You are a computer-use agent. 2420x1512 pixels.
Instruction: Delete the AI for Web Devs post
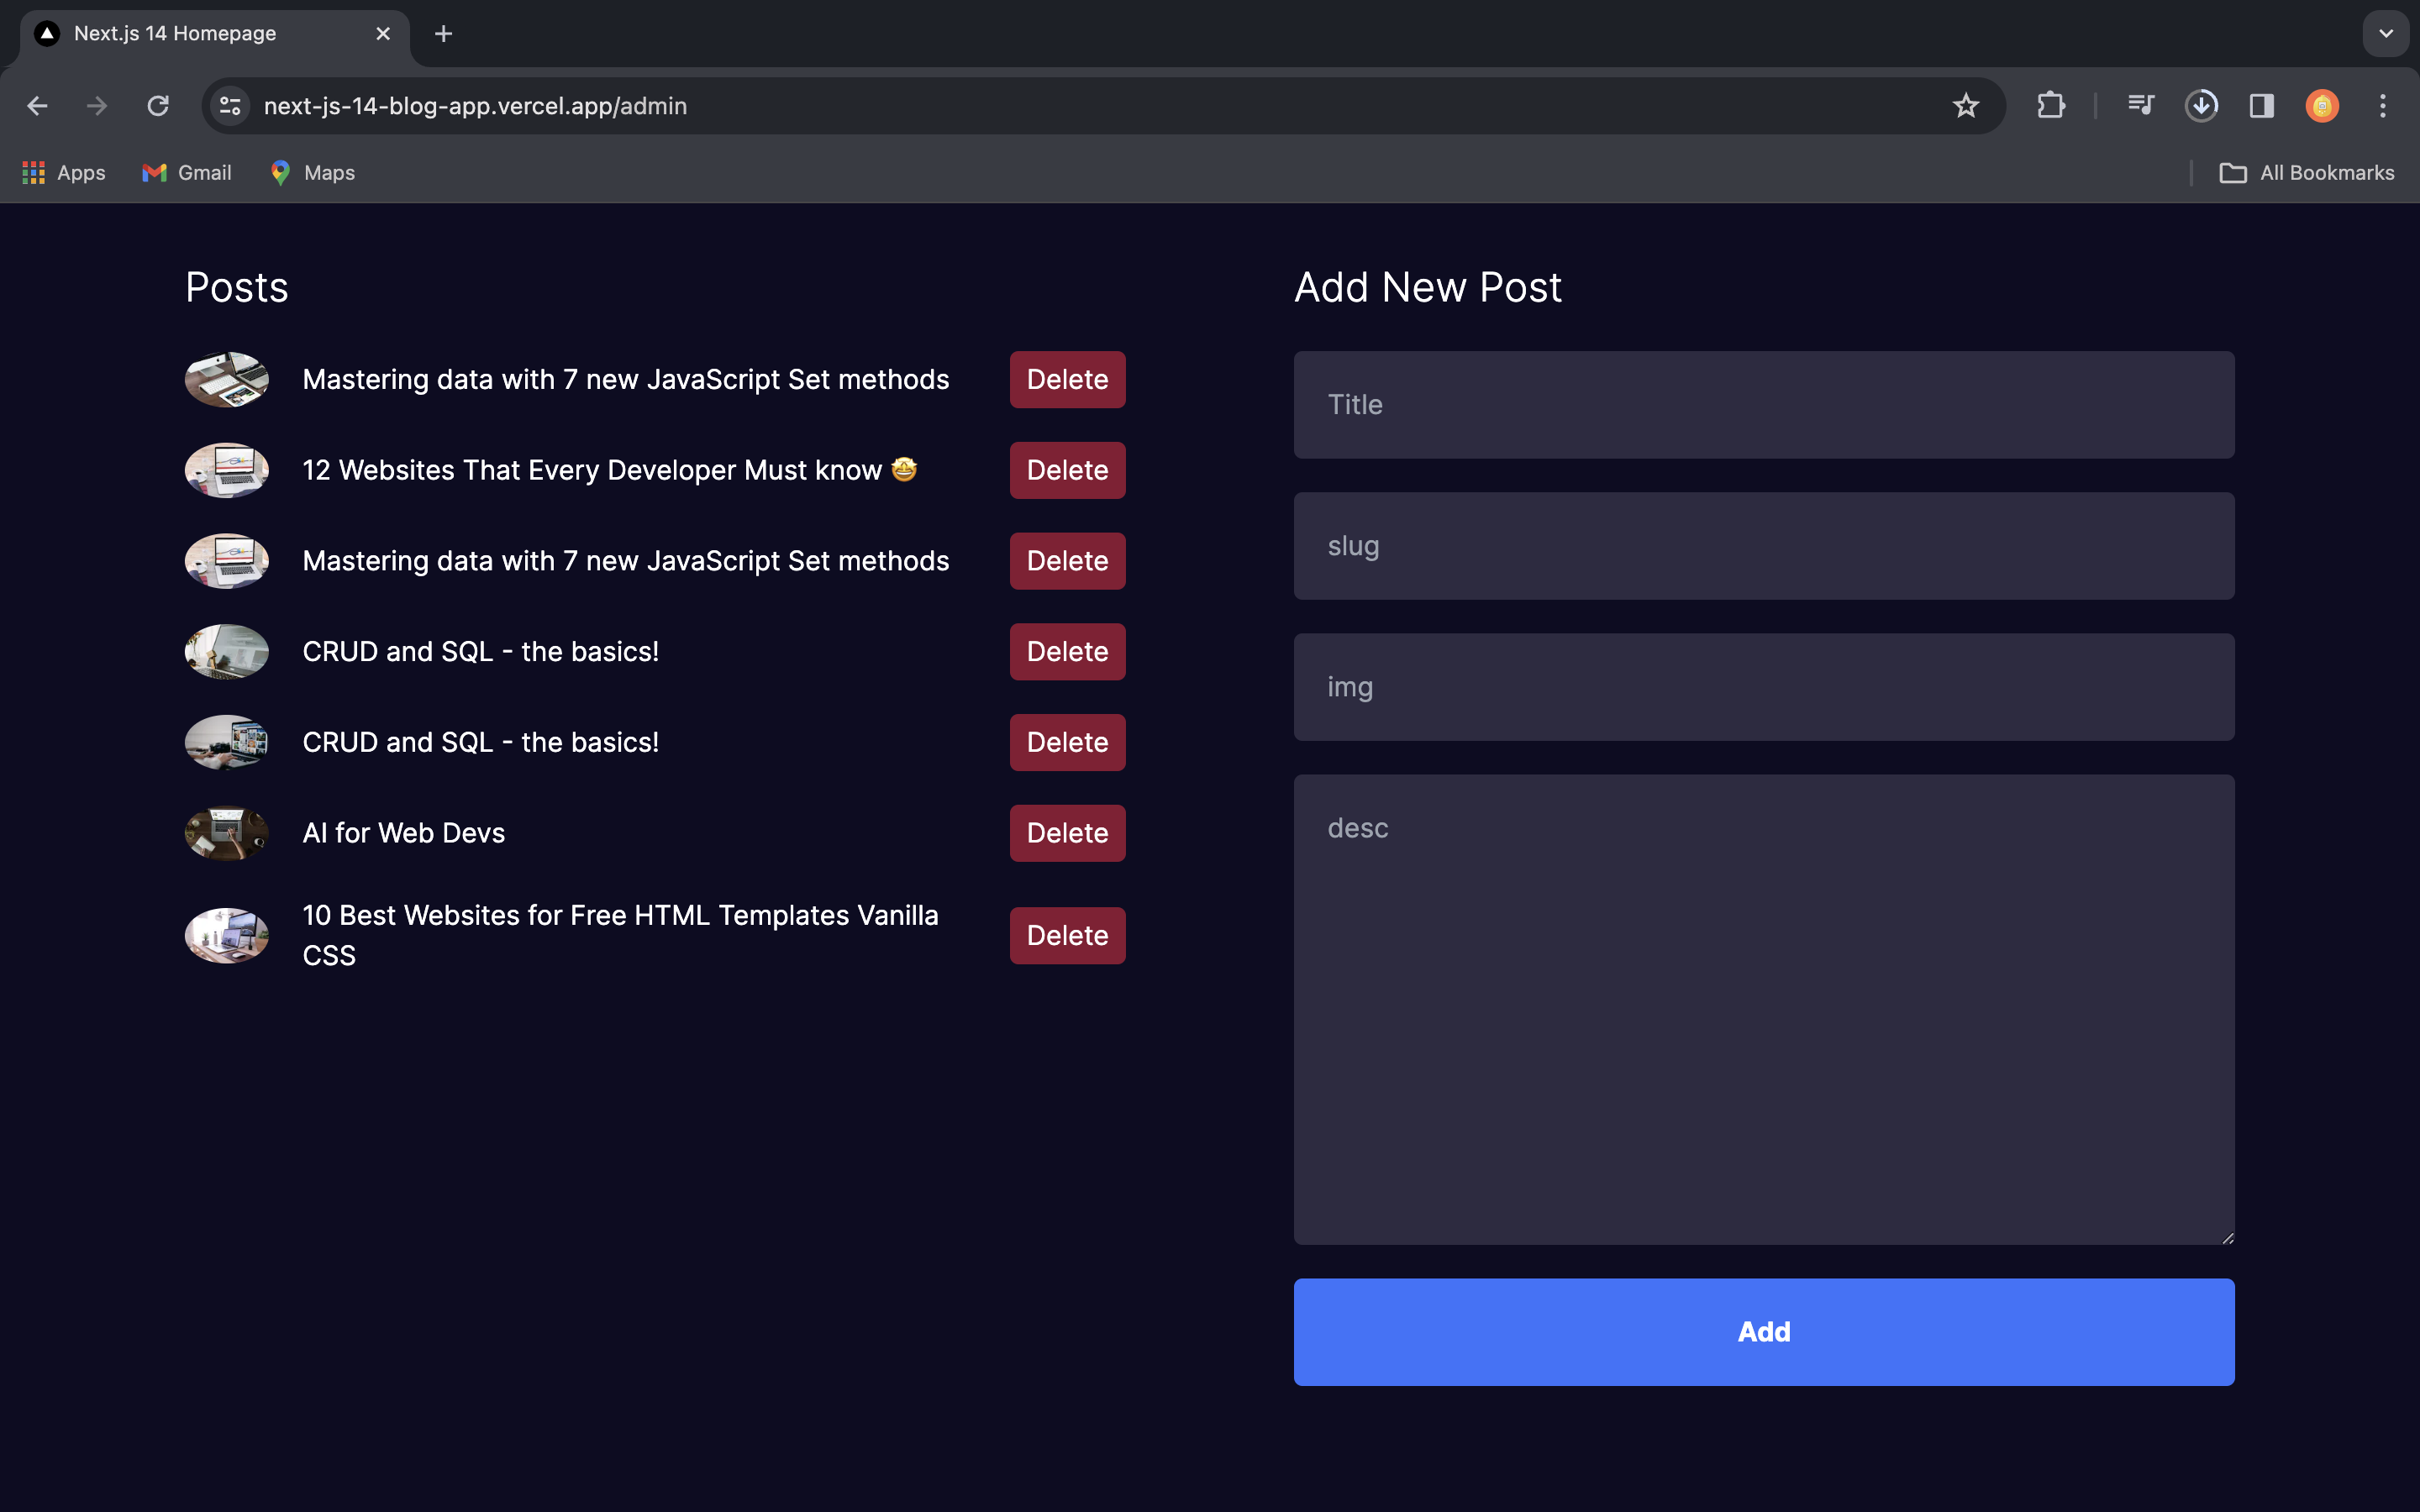coord(1067,833)
